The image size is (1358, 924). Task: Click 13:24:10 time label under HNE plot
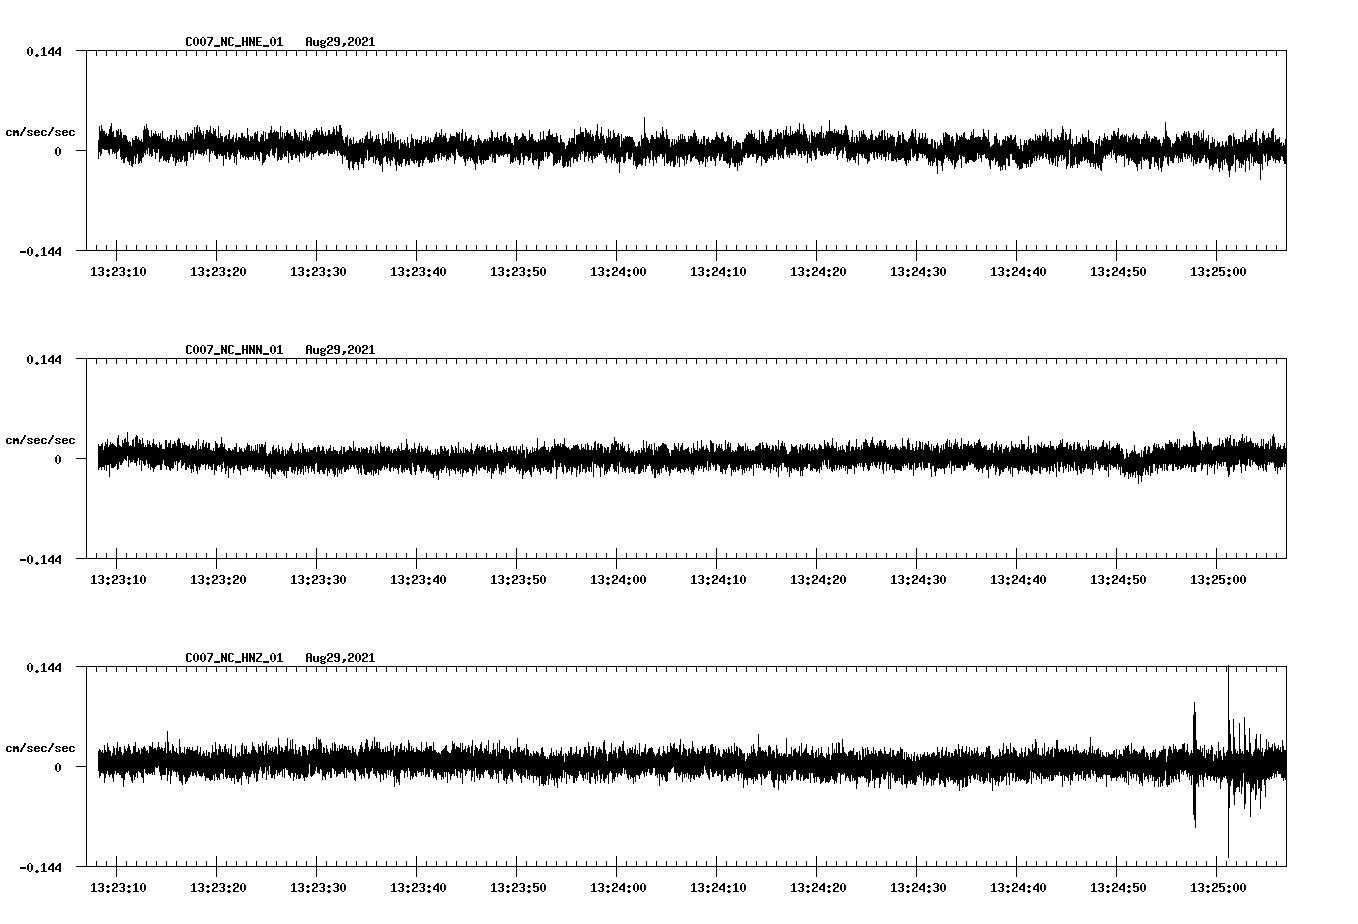coord(718,271)
